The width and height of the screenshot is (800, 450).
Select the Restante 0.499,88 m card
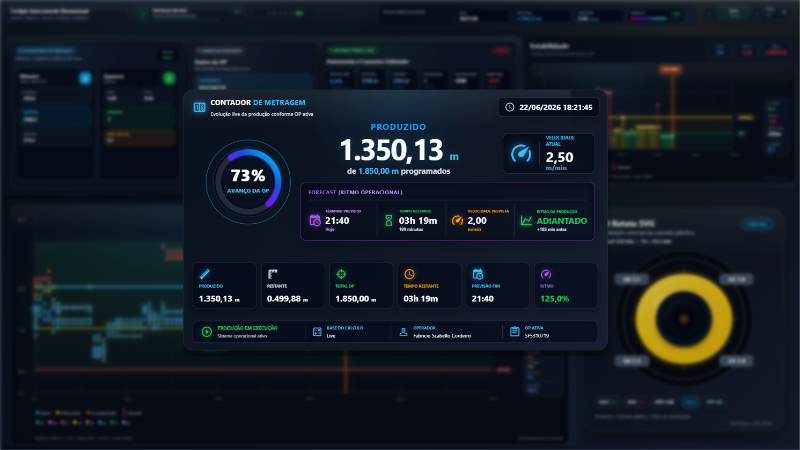(293, 286)
